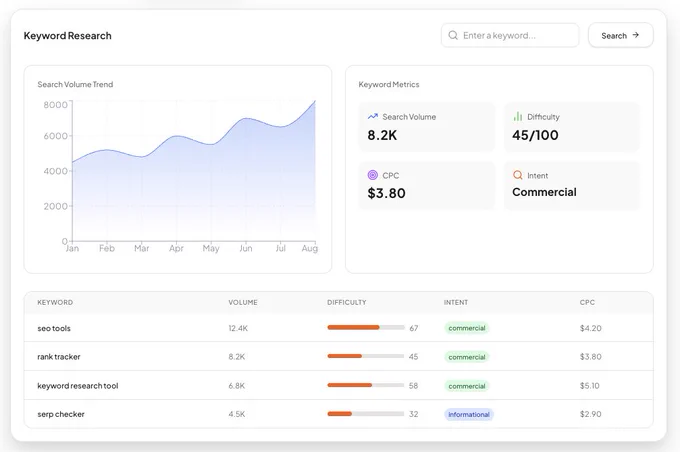Click the Keyword Metrics heading

click(389, 84)
